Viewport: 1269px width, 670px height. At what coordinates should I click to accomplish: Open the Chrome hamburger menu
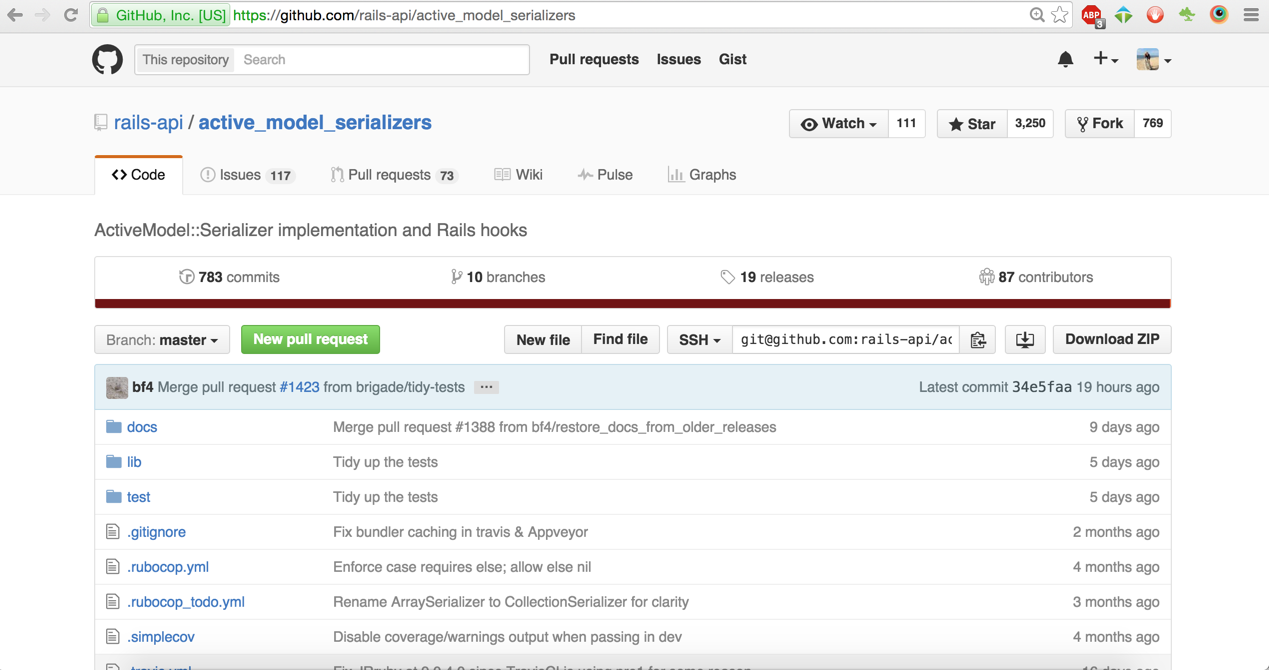pos(1251,15)
